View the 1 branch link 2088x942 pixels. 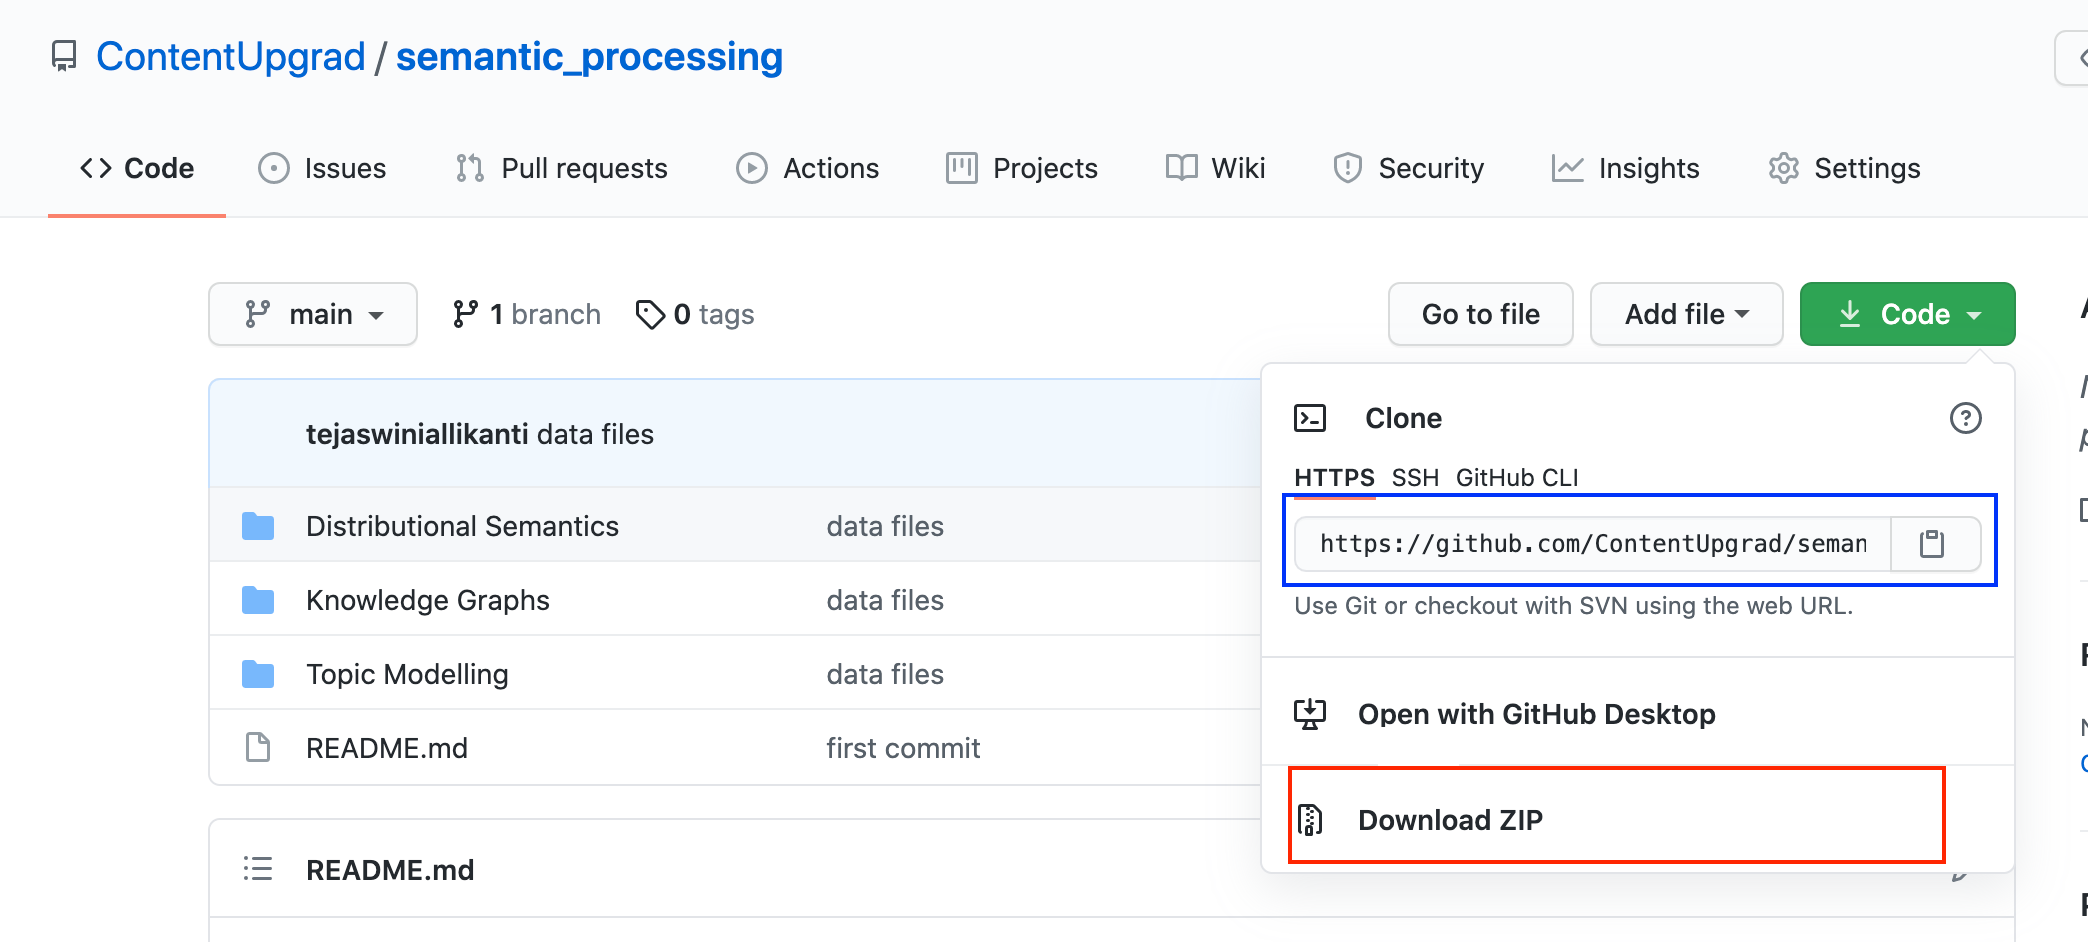click(x=526, y=314)
